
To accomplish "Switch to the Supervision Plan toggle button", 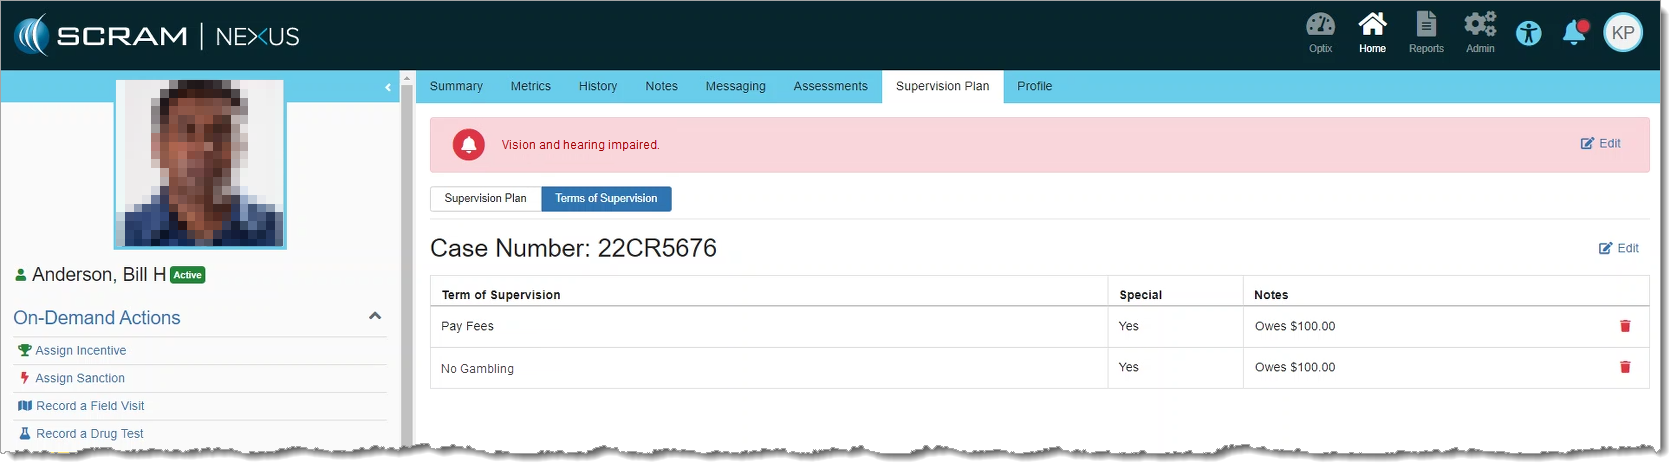I will 485,198.
